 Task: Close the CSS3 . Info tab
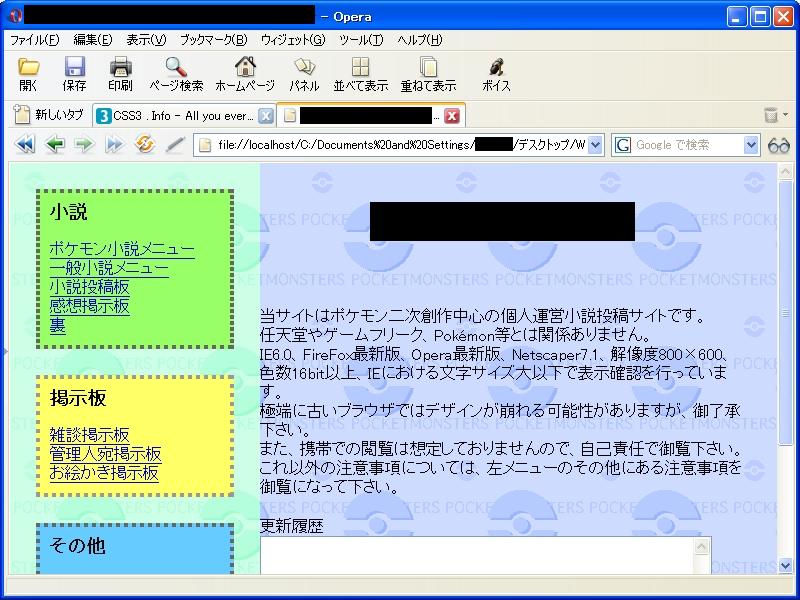266,116
